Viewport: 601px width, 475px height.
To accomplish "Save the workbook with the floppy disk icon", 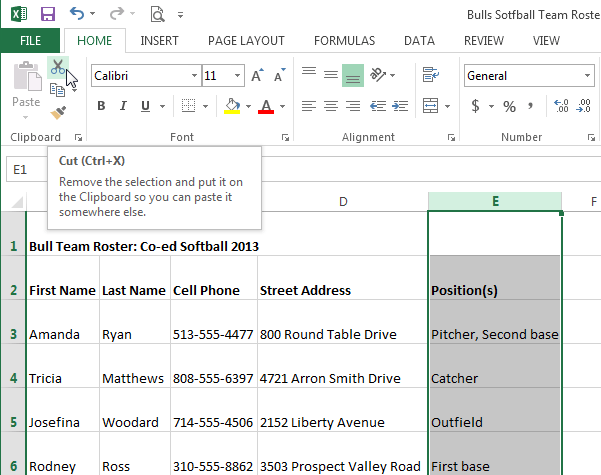I will [48, 14].
